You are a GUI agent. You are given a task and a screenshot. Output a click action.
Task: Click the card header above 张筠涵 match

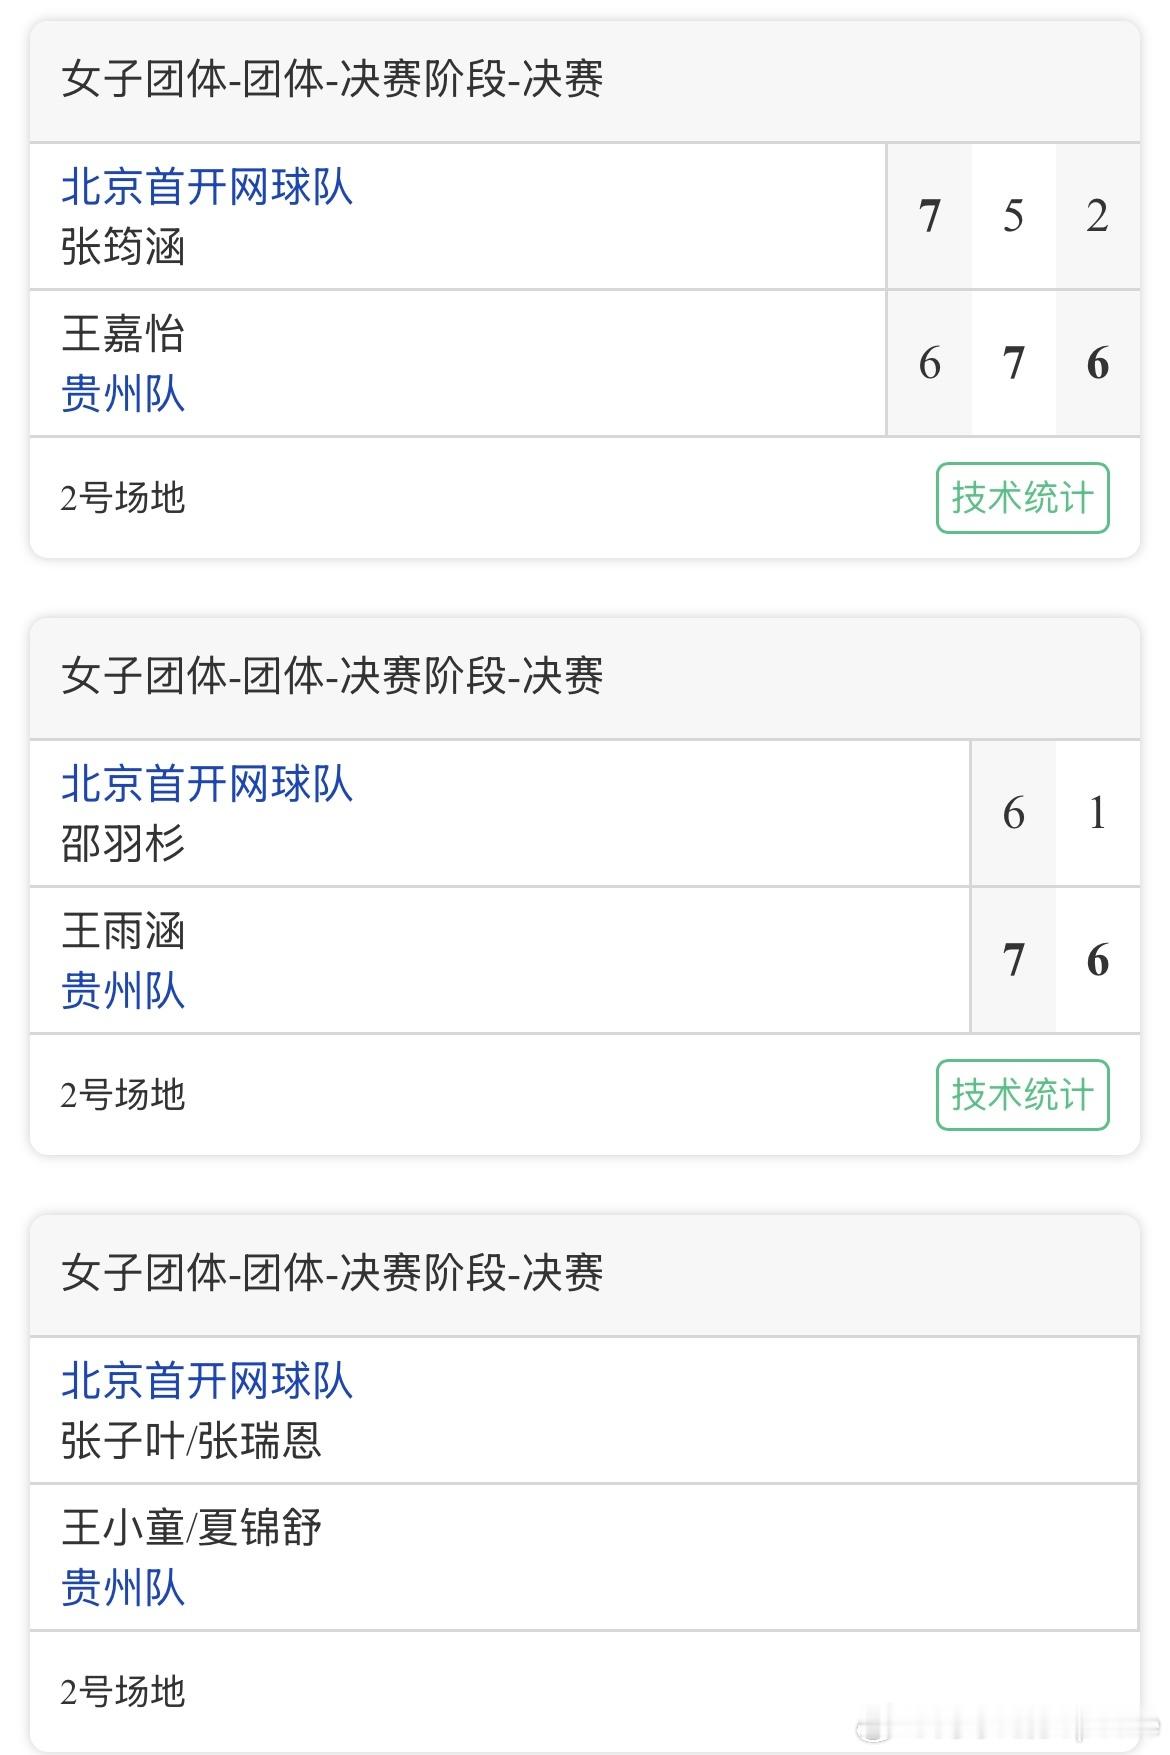(585, 81)
